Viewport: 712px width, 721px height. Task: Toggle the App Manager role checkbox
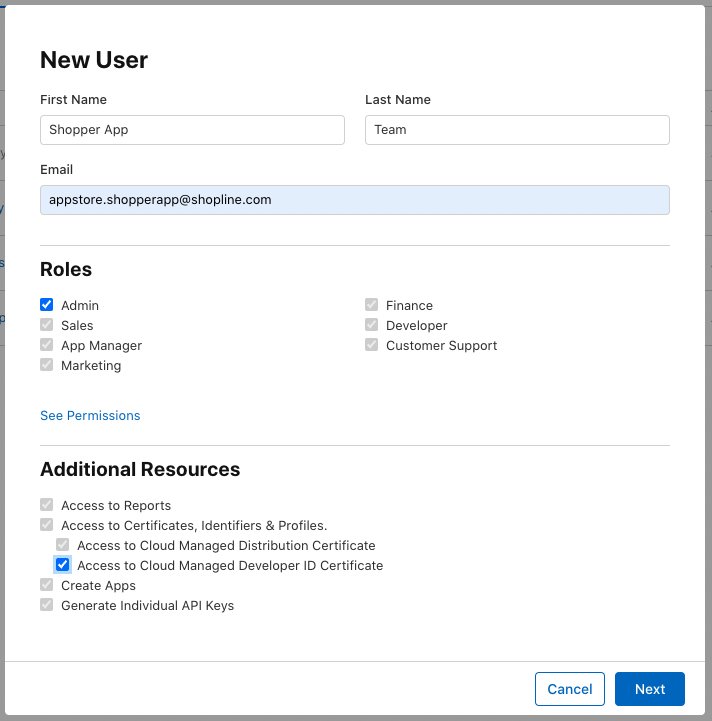(46, 345)
